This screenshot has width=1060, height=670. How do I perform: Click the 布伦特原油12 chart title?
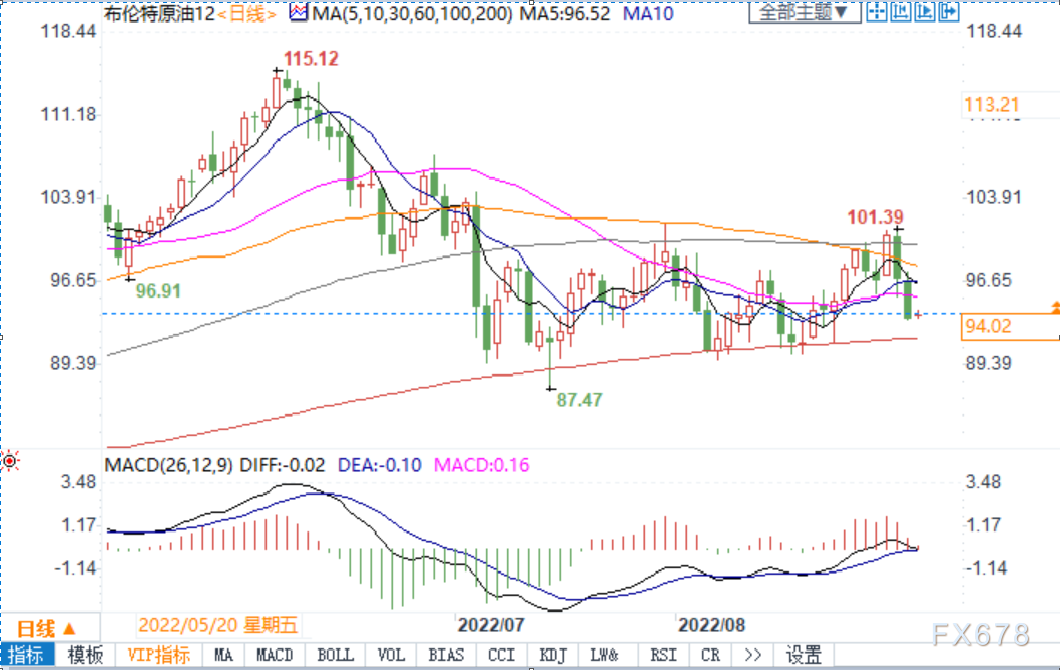(x=160, y=14)
